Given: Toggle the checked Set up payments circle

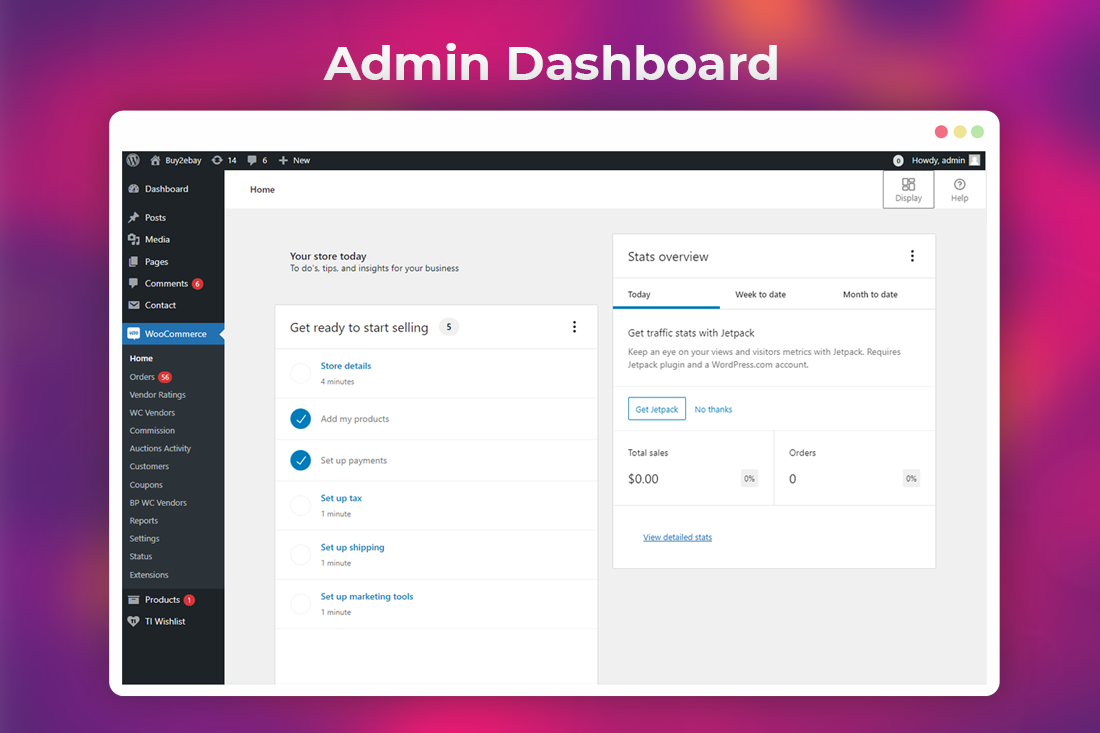Looking at the screenshot, I should coord(300,460).
